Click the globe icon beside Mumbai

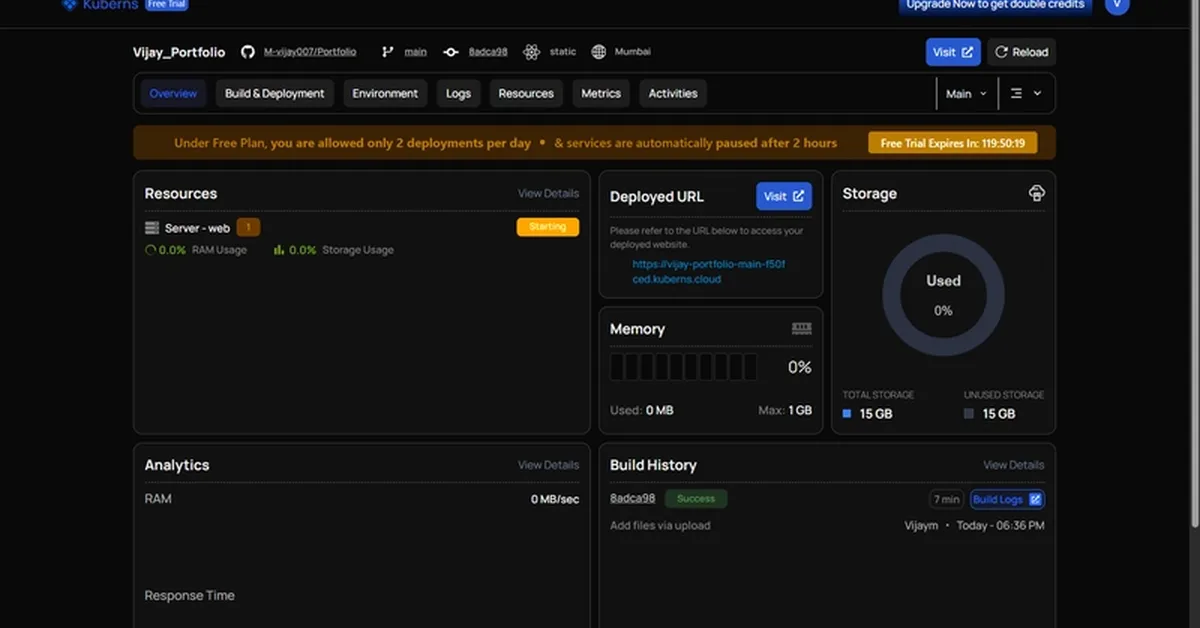(599, 52)
